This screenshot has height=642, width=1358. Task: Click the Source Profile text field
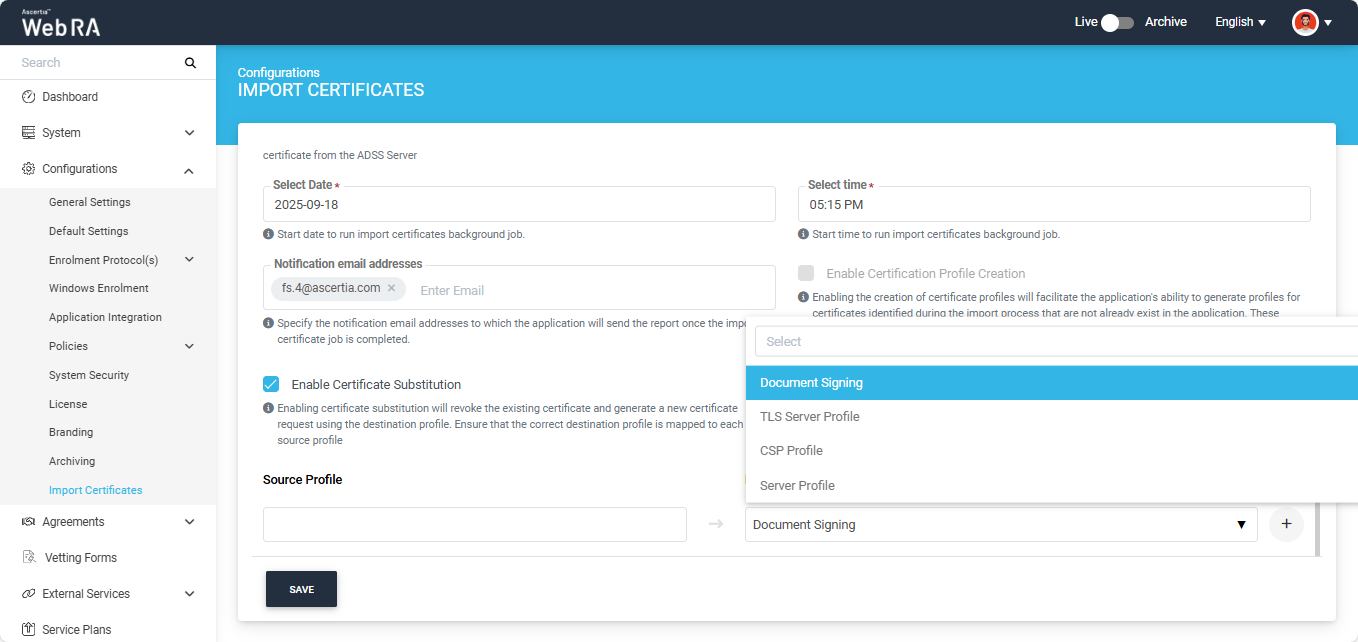(x=474, y=525)
